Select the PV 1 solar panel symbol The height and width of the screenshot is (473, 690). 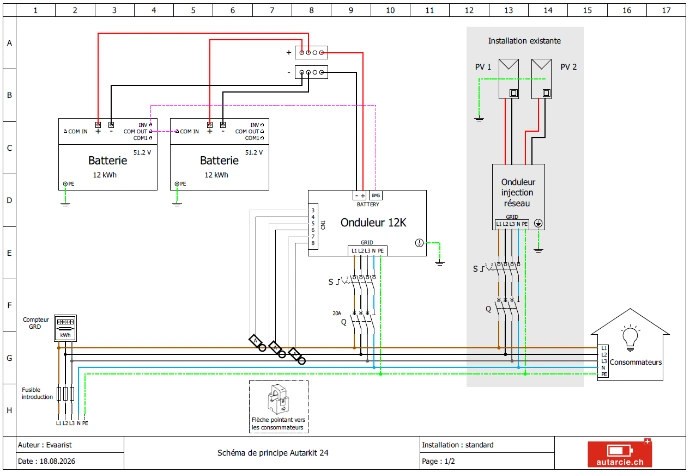point(508,78)
